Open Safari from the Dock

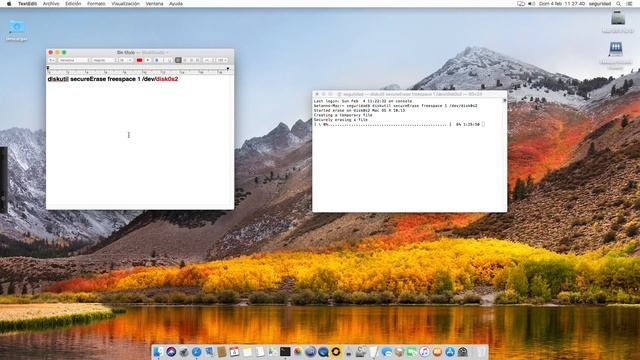(x=196, y=351)
